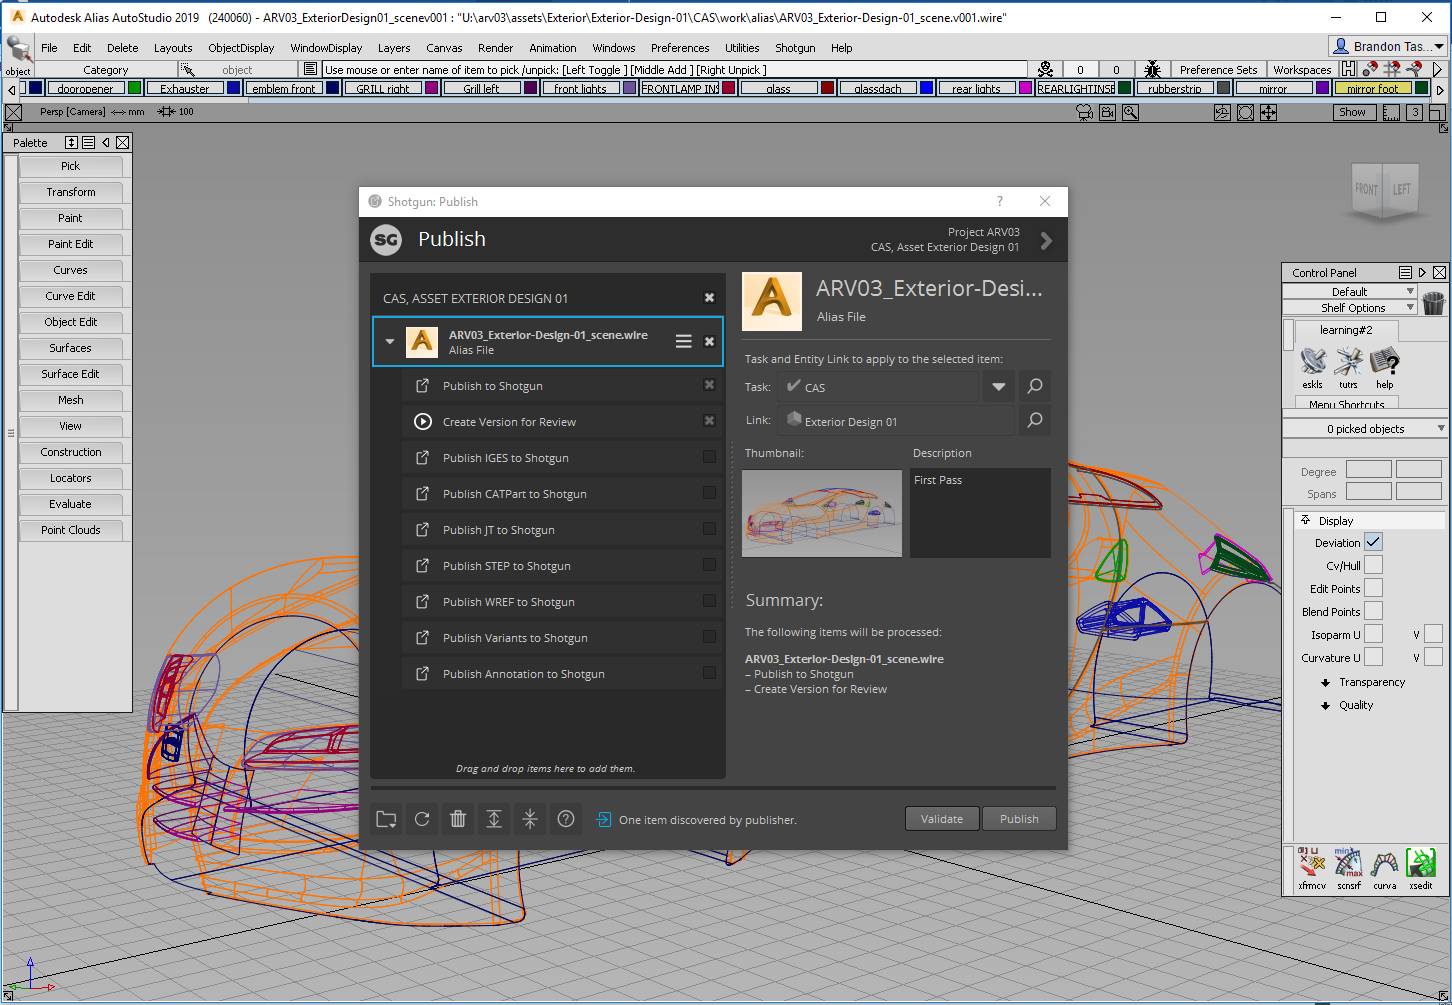Open the Shotgun menu
The width and height of the screenshot is (1452, 1005).
point(795,47)
